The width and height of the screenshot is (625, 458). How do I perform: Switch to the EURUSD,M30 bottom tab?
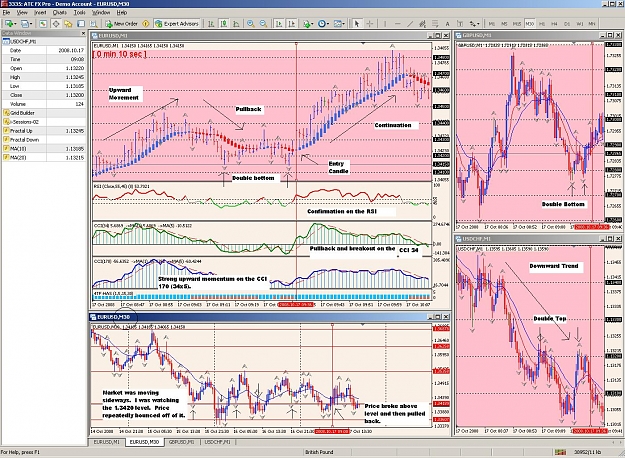[144, 442]
